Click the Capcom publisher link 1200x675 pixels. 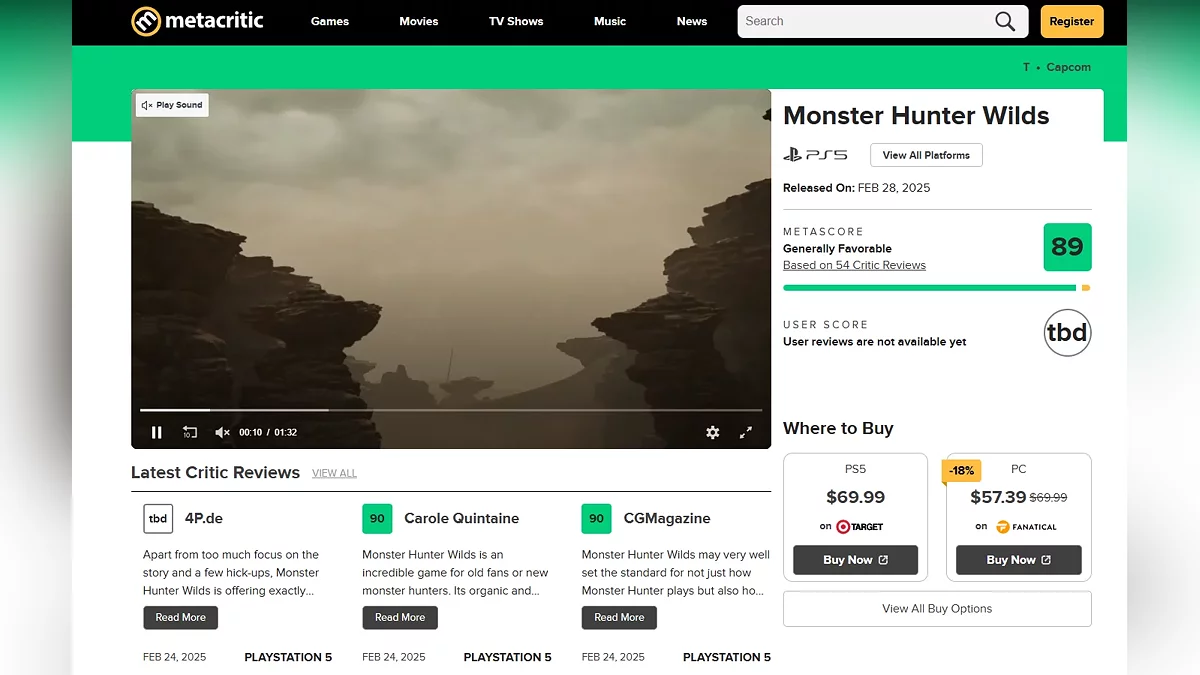(1069, 67)
